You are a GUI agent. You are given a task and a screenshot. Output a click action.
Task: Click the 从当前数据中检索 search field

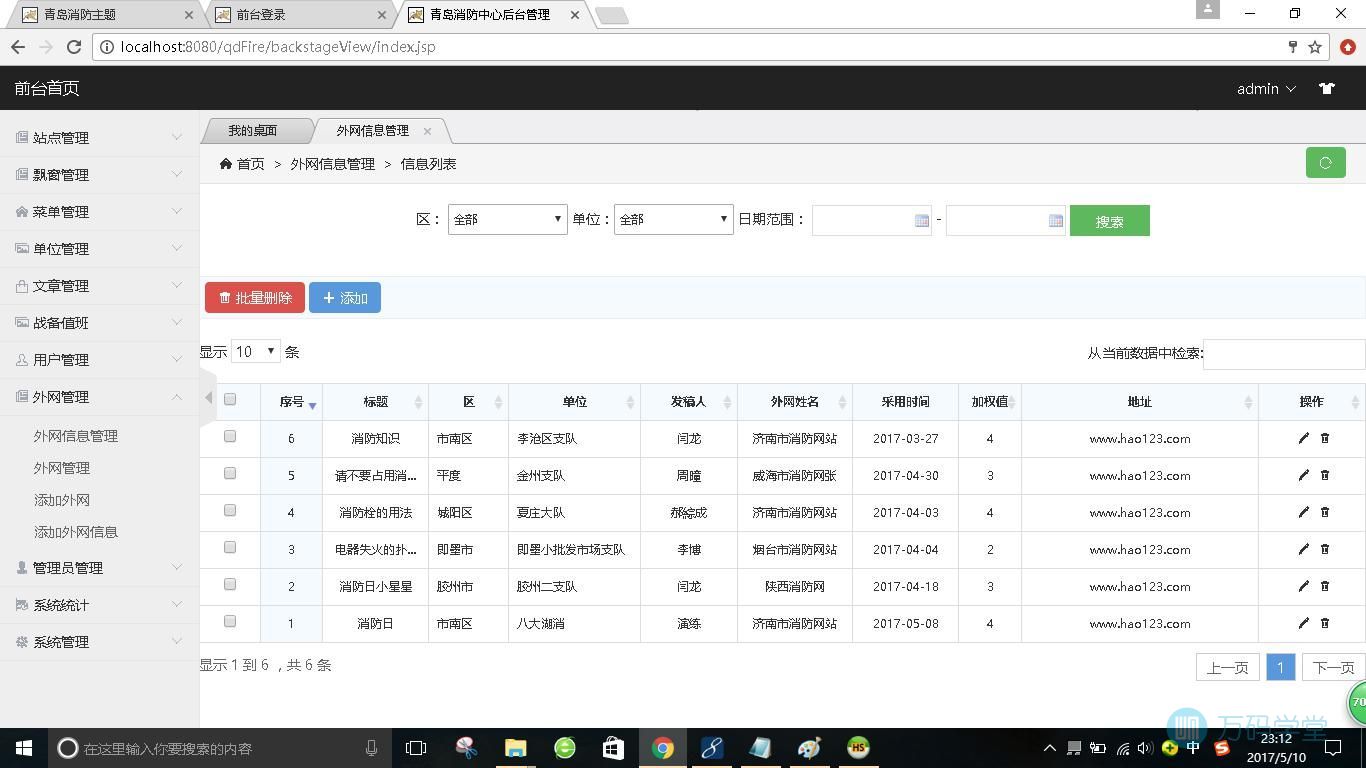coord(1284,354)
